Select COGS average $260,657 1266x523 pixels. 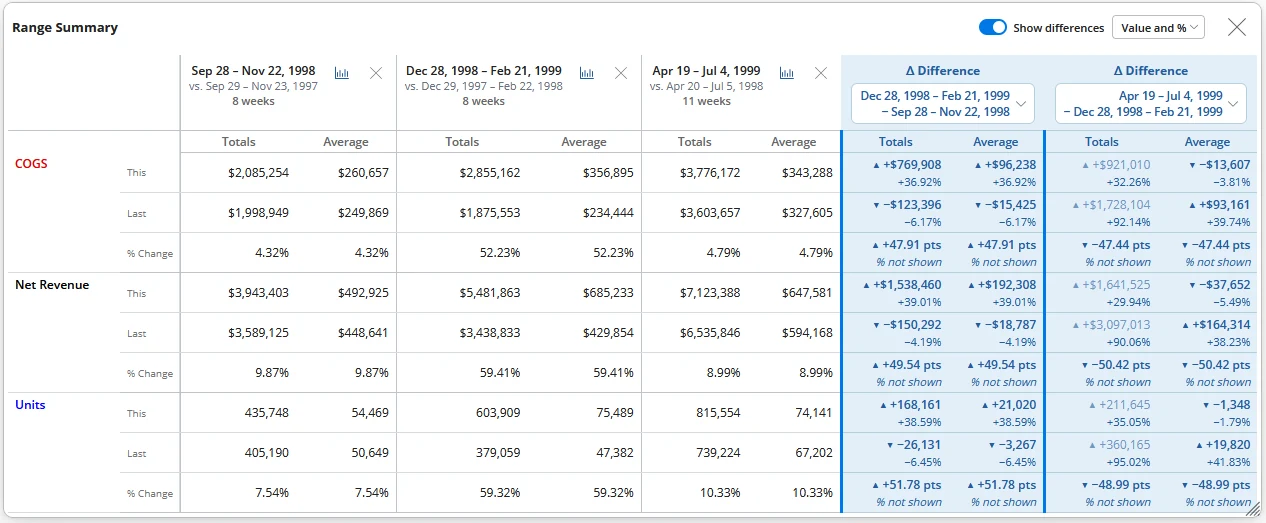pos(363,173)
